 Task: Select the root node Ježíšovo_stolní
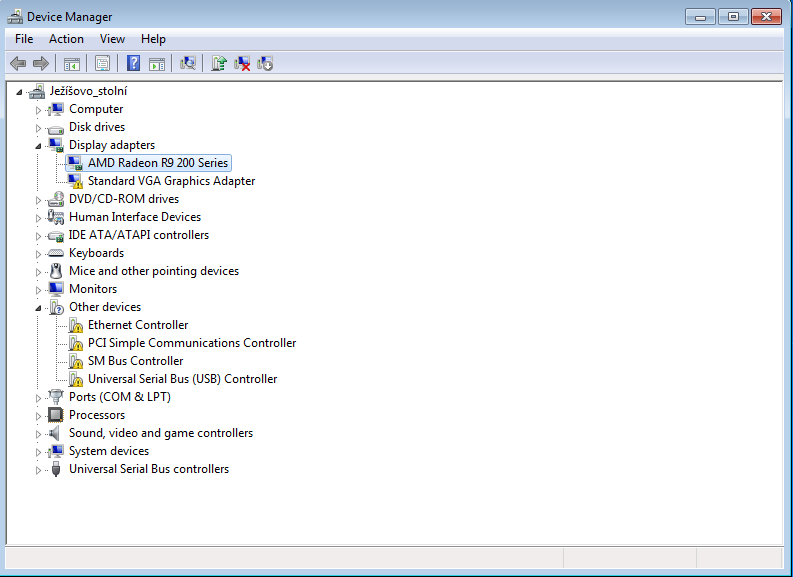88,91
